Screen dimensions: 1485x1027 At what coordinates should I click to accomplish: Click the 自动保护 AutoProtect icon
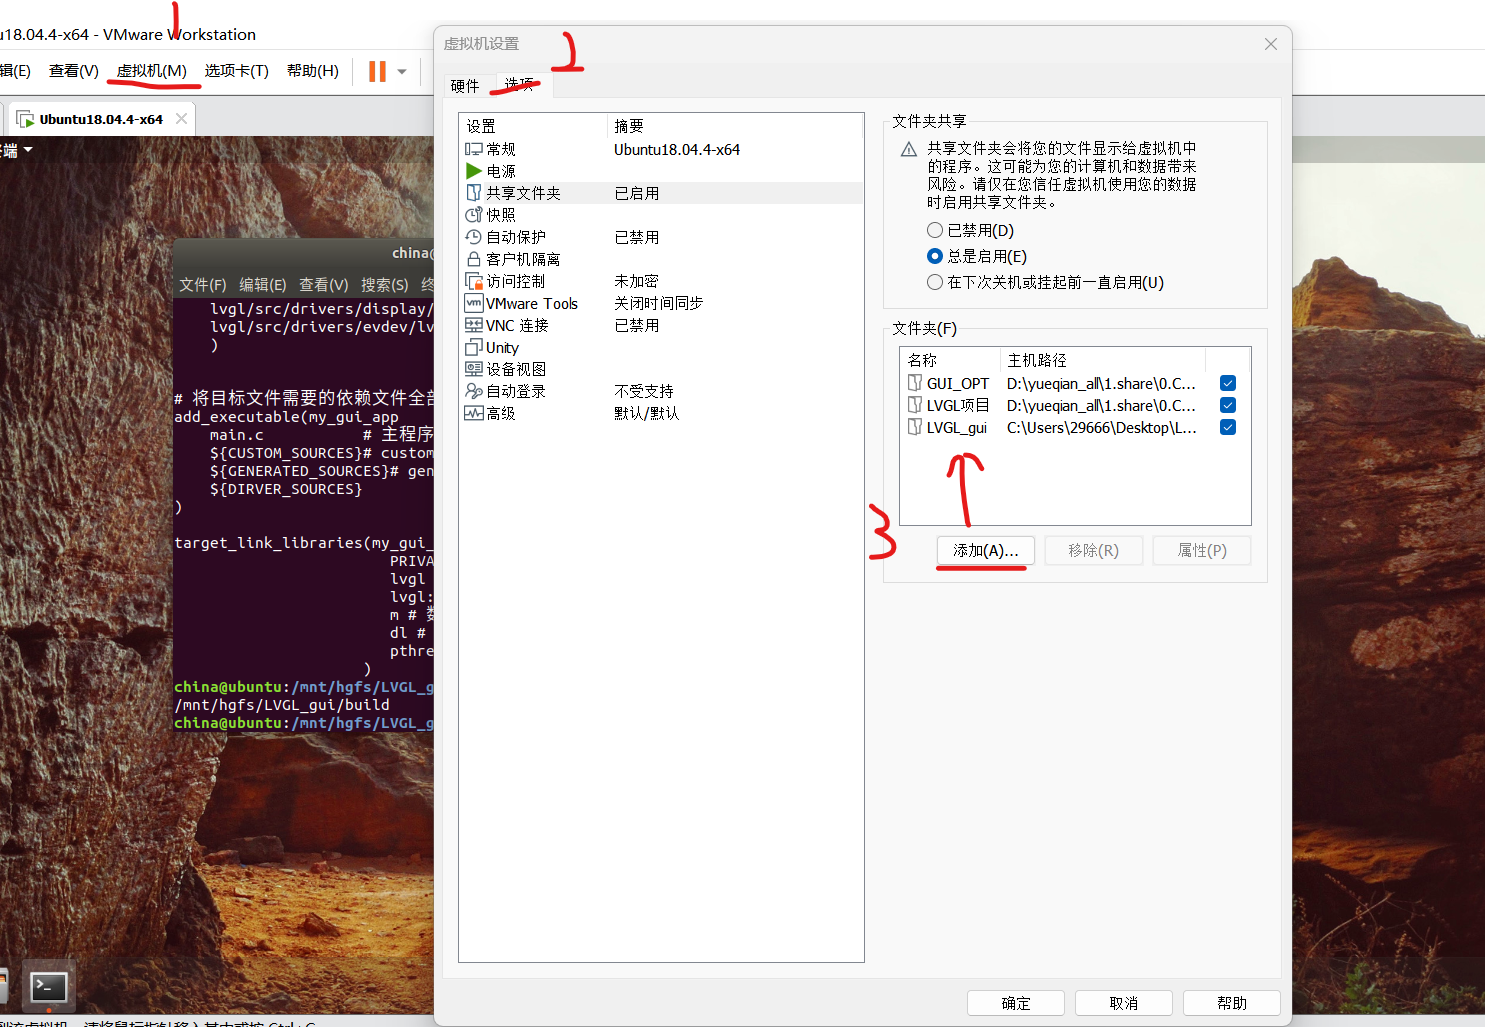(x=474, y=237)
